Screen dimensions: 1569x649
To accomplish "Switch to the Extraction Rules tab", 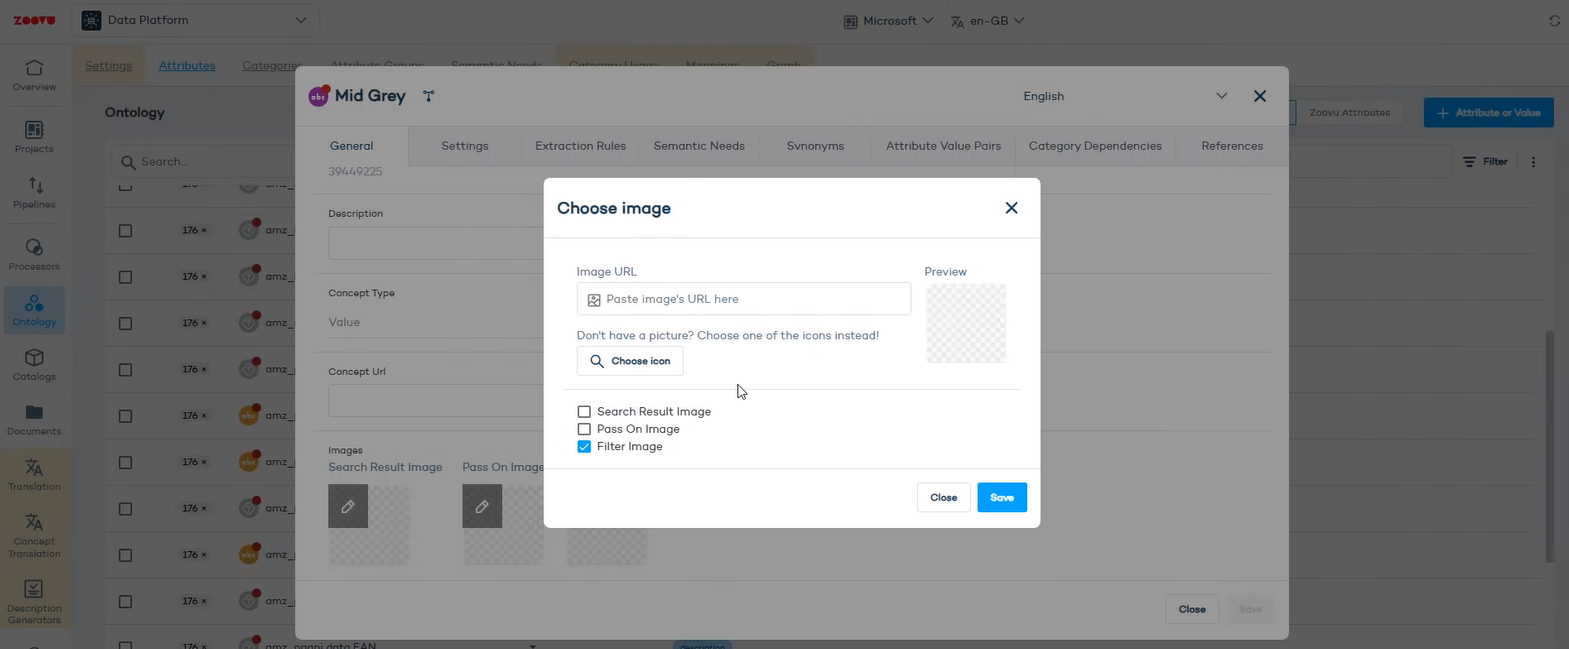I will click(x=580, y=146).
